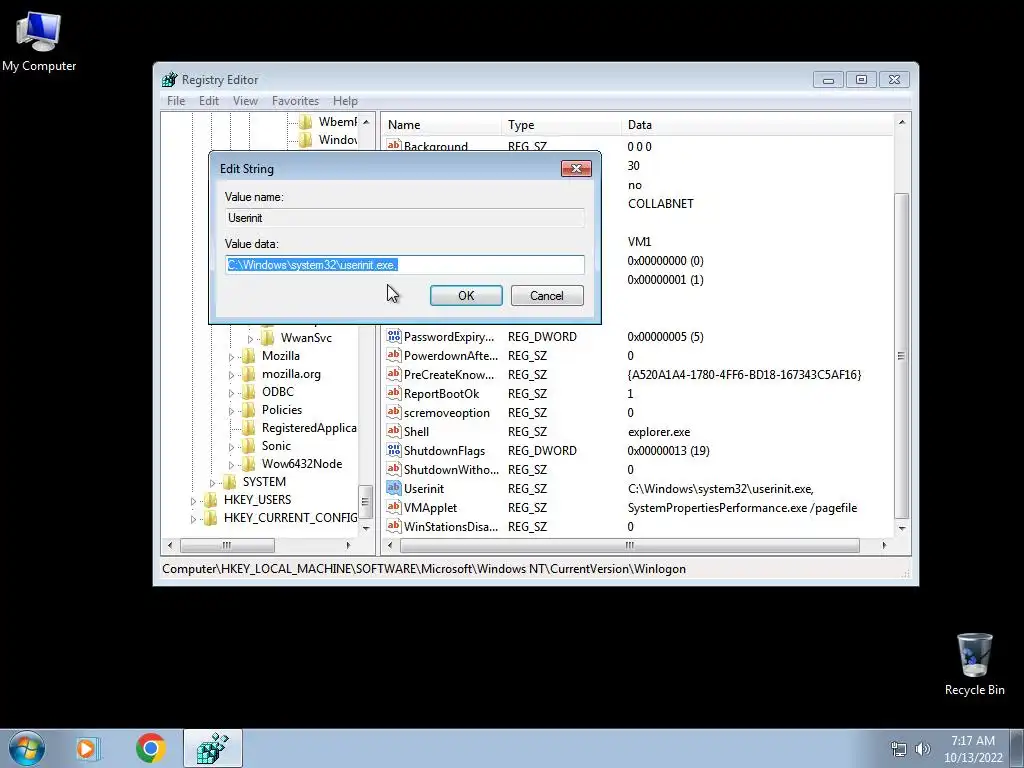Click the PreCreateKnow string value icon

(393, 374)
